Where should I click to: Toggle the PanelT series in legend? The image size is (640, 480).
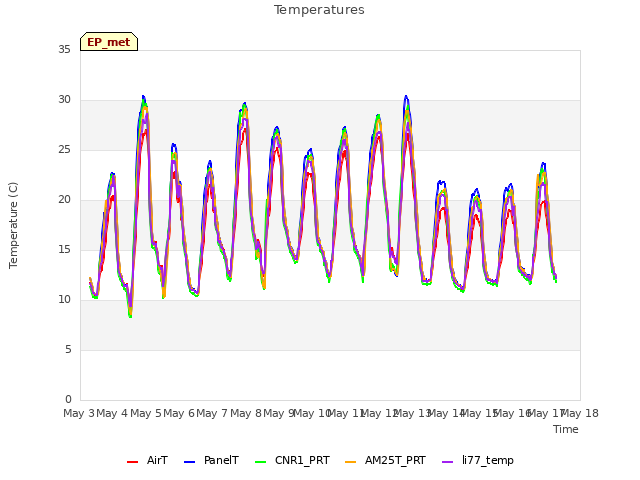click(x=211, y=461)
